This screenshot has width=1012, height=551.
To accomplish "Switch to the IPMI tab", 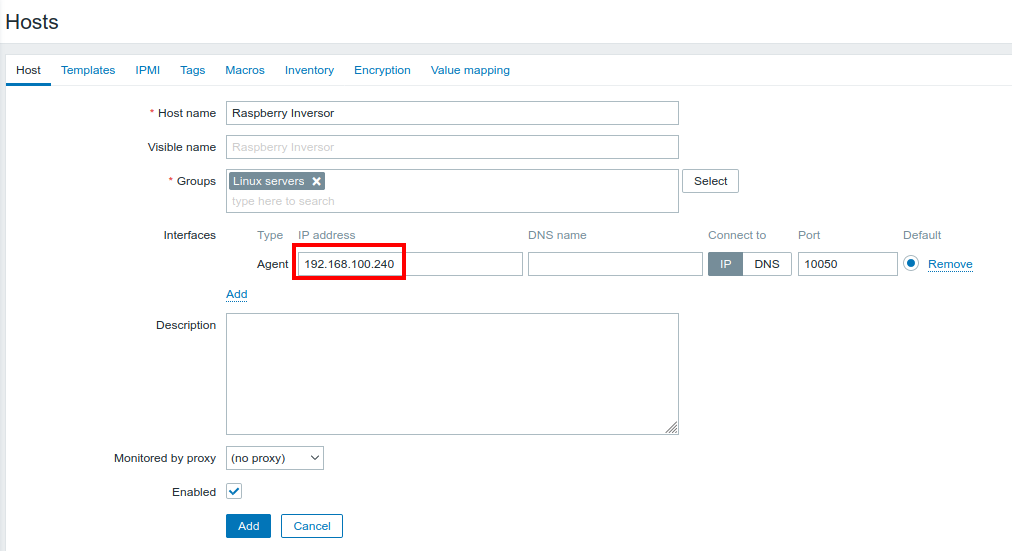I will coord(148,70).
